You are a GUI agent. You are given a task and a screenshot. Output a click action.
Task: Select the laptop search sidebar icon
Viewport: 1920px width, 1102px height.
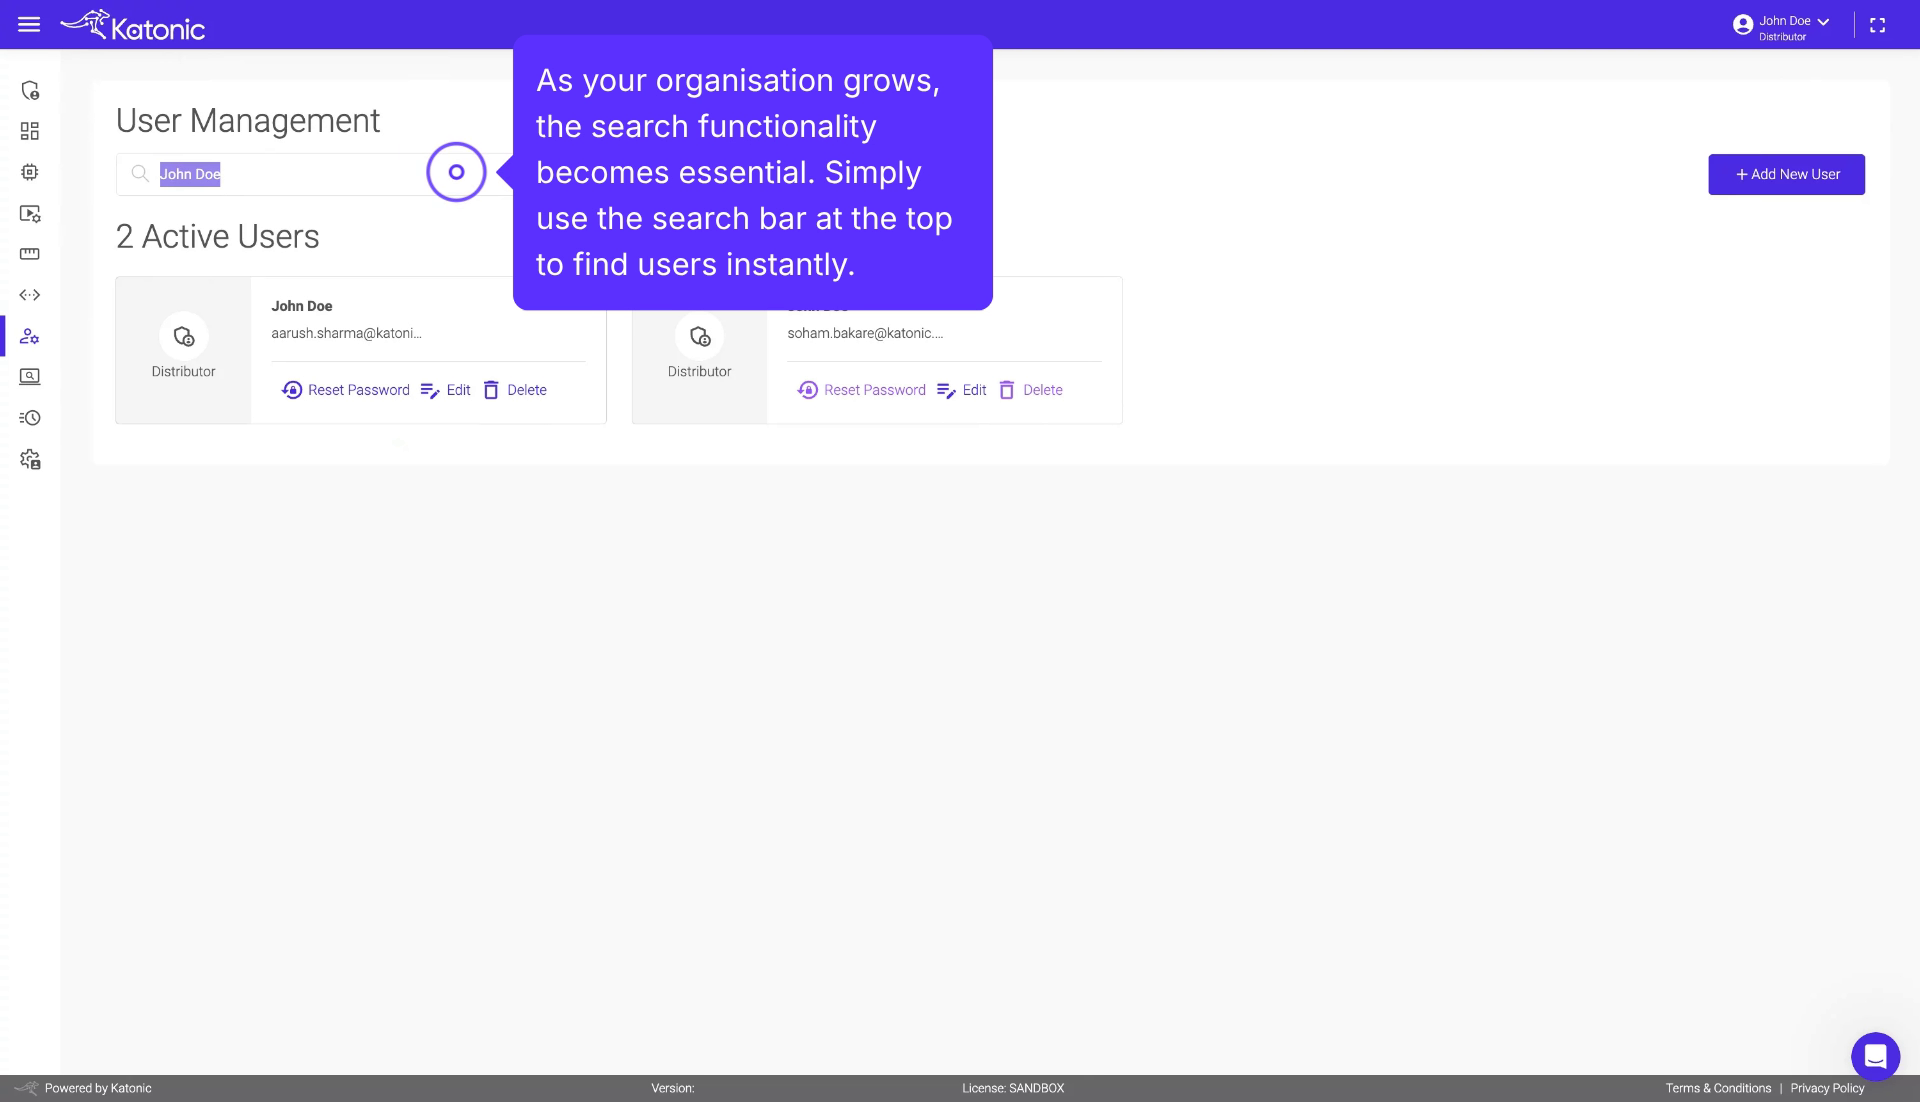[x=30, y=377]
